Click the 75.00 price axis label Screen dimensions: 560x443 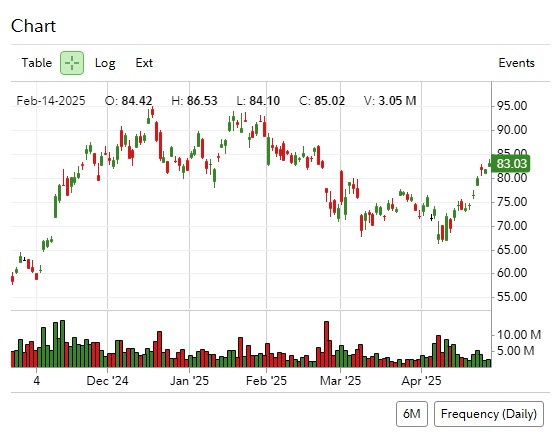pyautogui.click(x=512, y=202)
